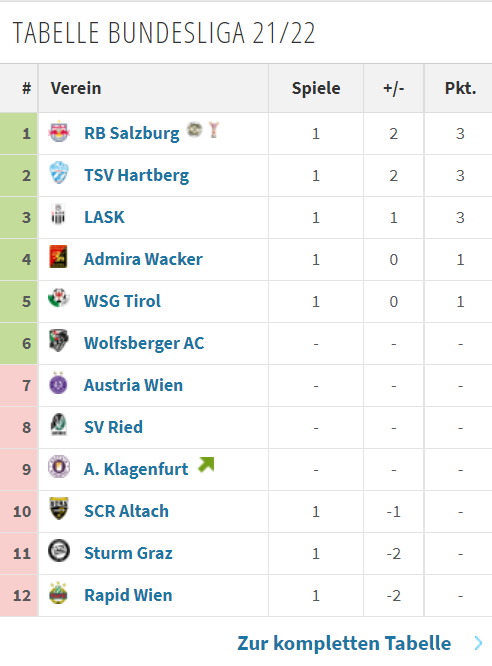Click the TSV Hartberg club logo

(x=59, y=173)
